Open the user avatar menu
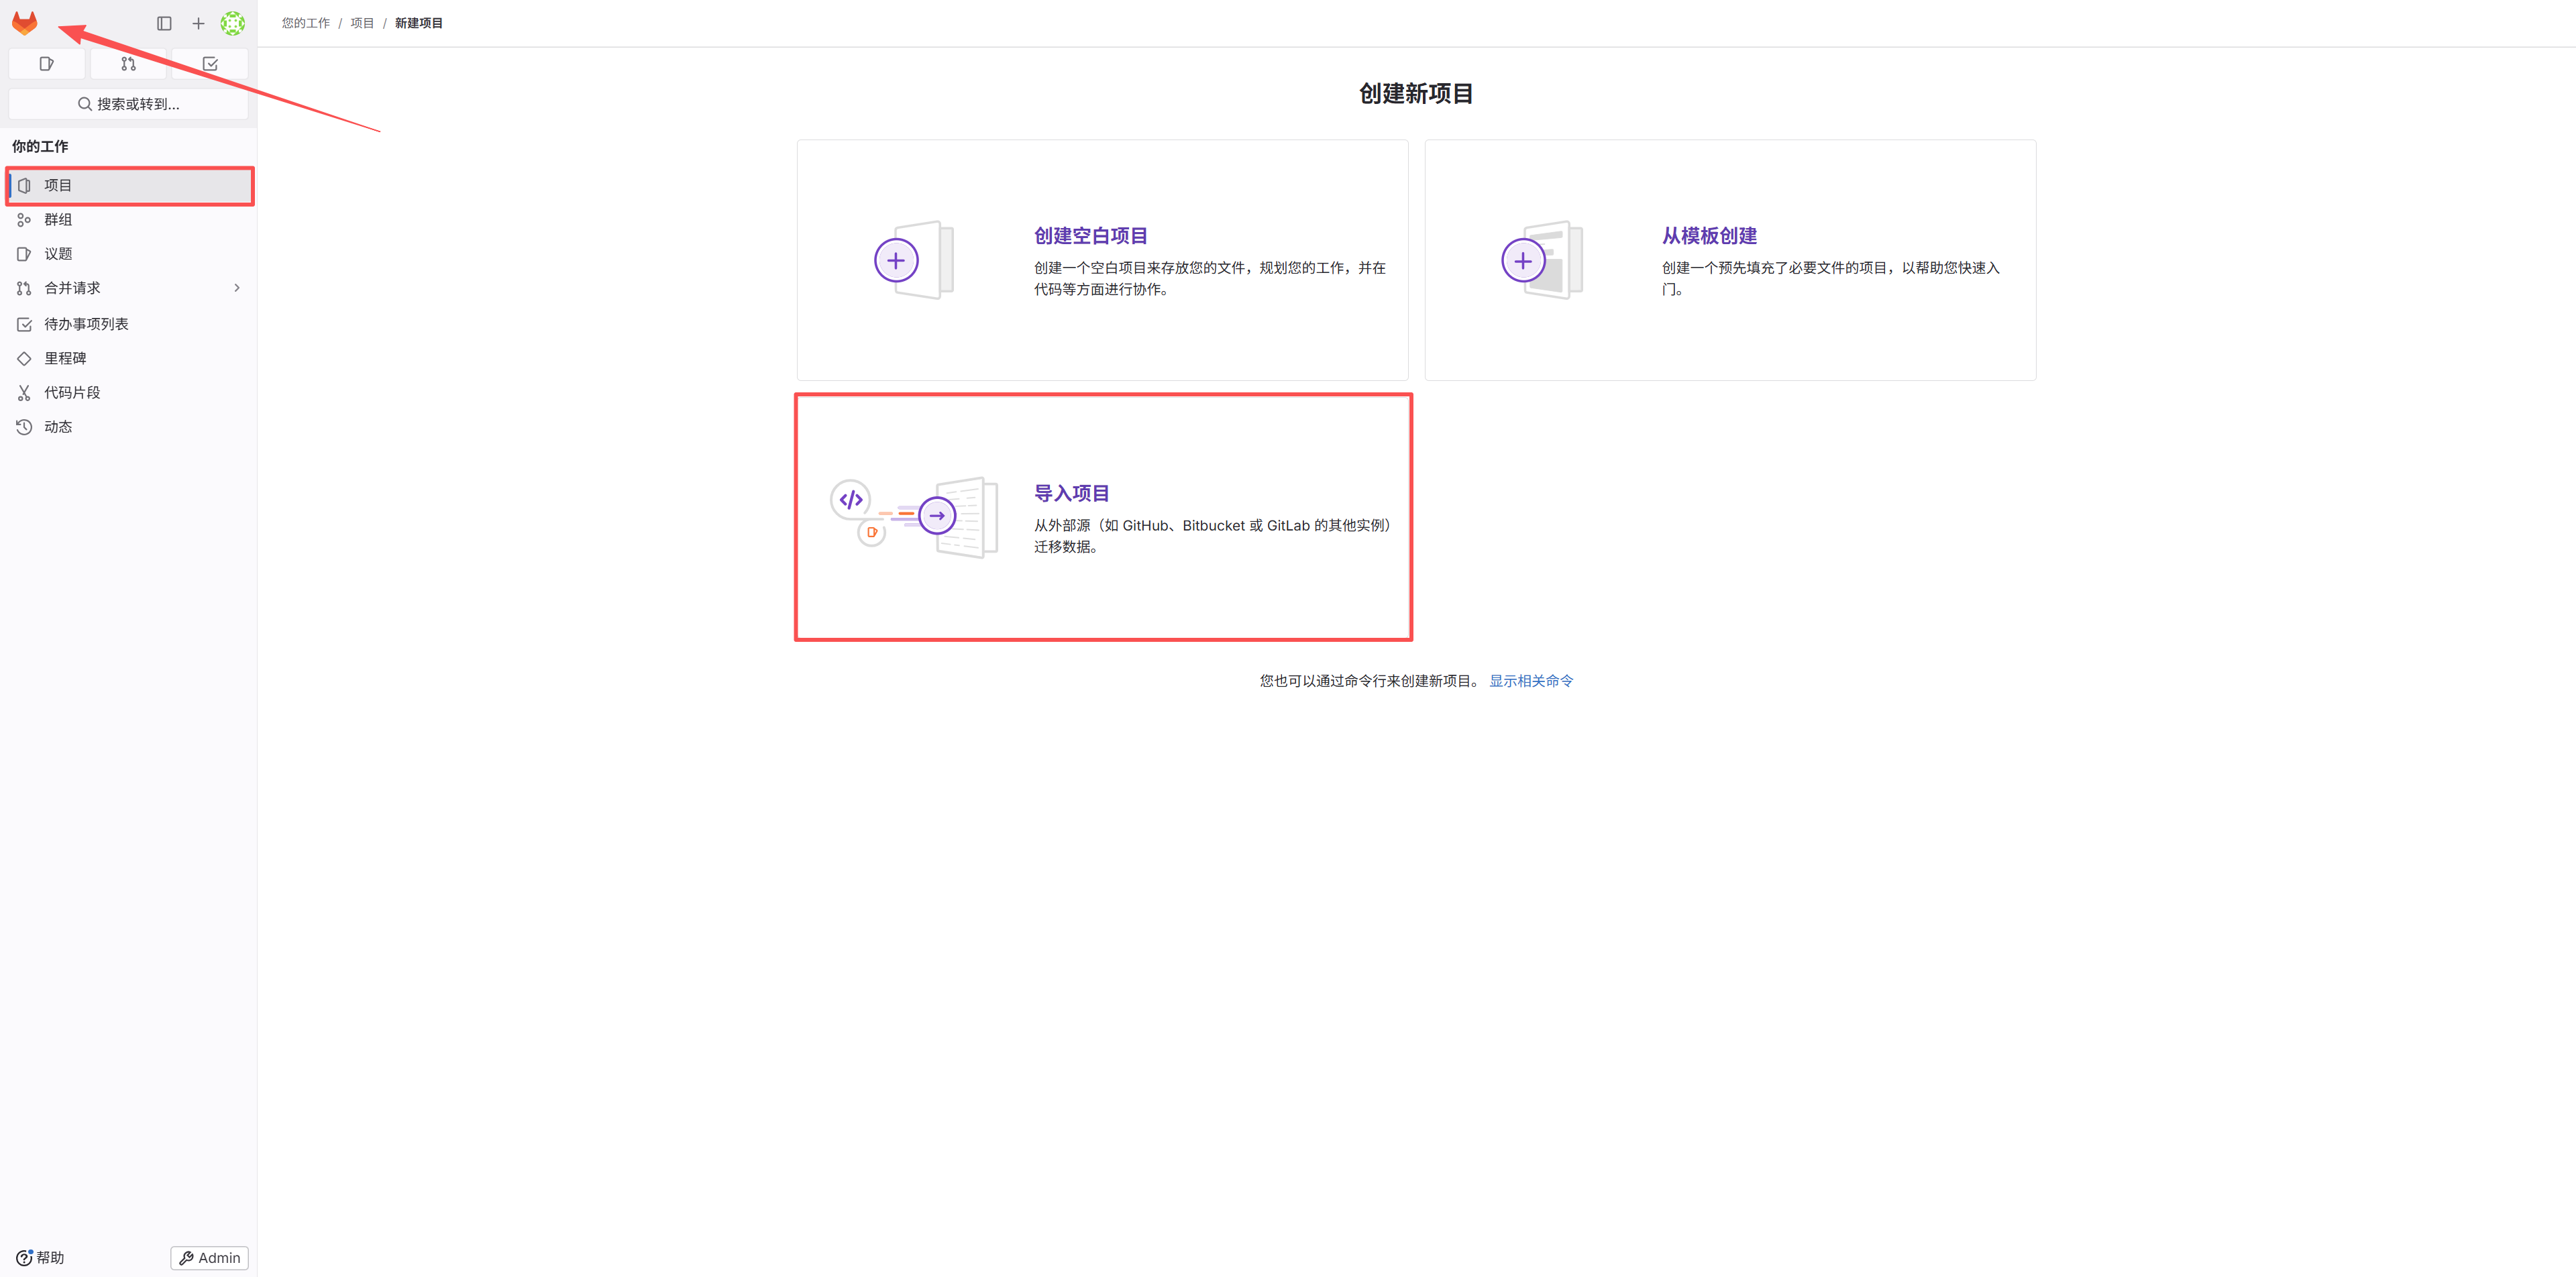 (x=232, y=23)
